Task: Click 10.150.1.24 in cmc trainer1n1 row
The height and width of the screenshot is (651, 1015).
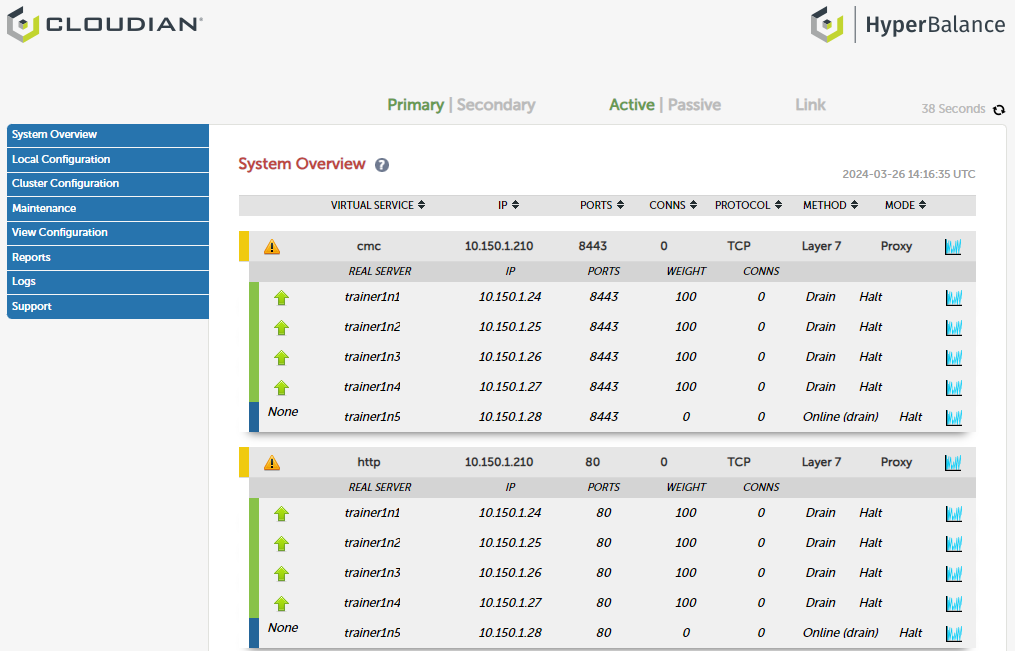Action: (x=509, y=297)
